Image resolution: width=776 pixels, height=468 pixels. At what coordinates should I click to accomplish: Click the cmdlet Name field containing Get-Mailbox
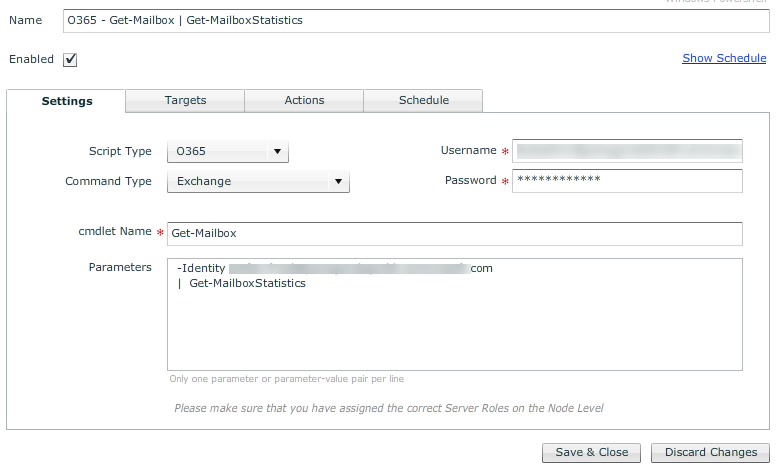454,233
